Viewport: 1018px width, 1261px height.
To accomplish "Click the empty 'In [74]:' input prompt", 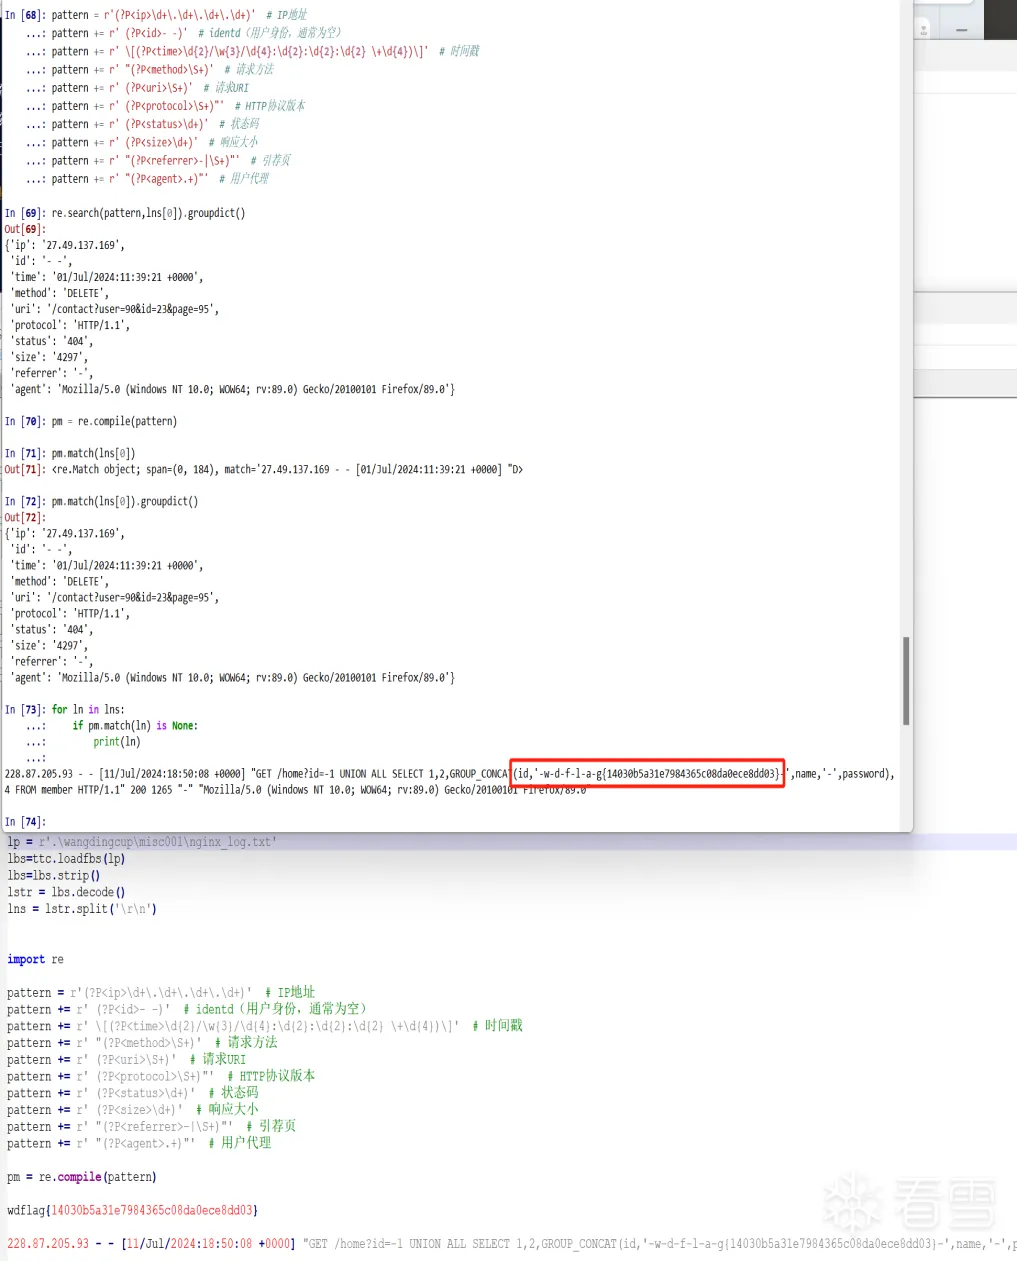I will (x=26, y=822).
